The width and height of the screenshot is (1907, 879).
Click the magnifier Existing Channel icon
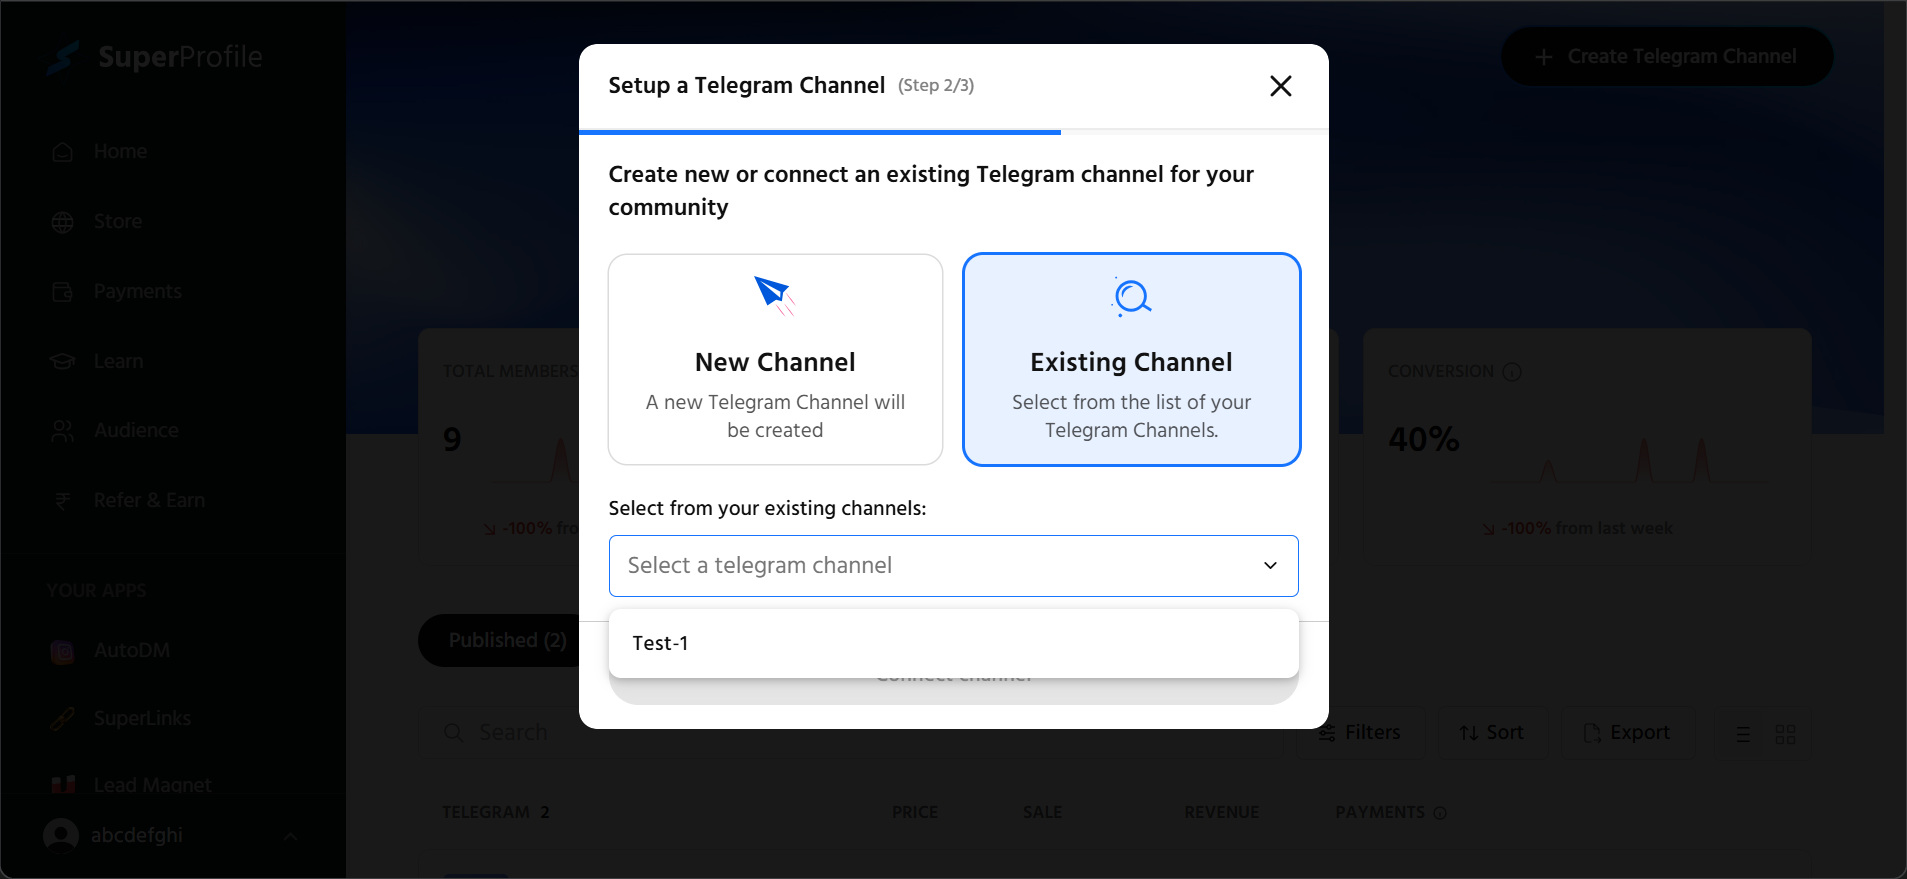pyautogui.click(x=1132, y=297)
